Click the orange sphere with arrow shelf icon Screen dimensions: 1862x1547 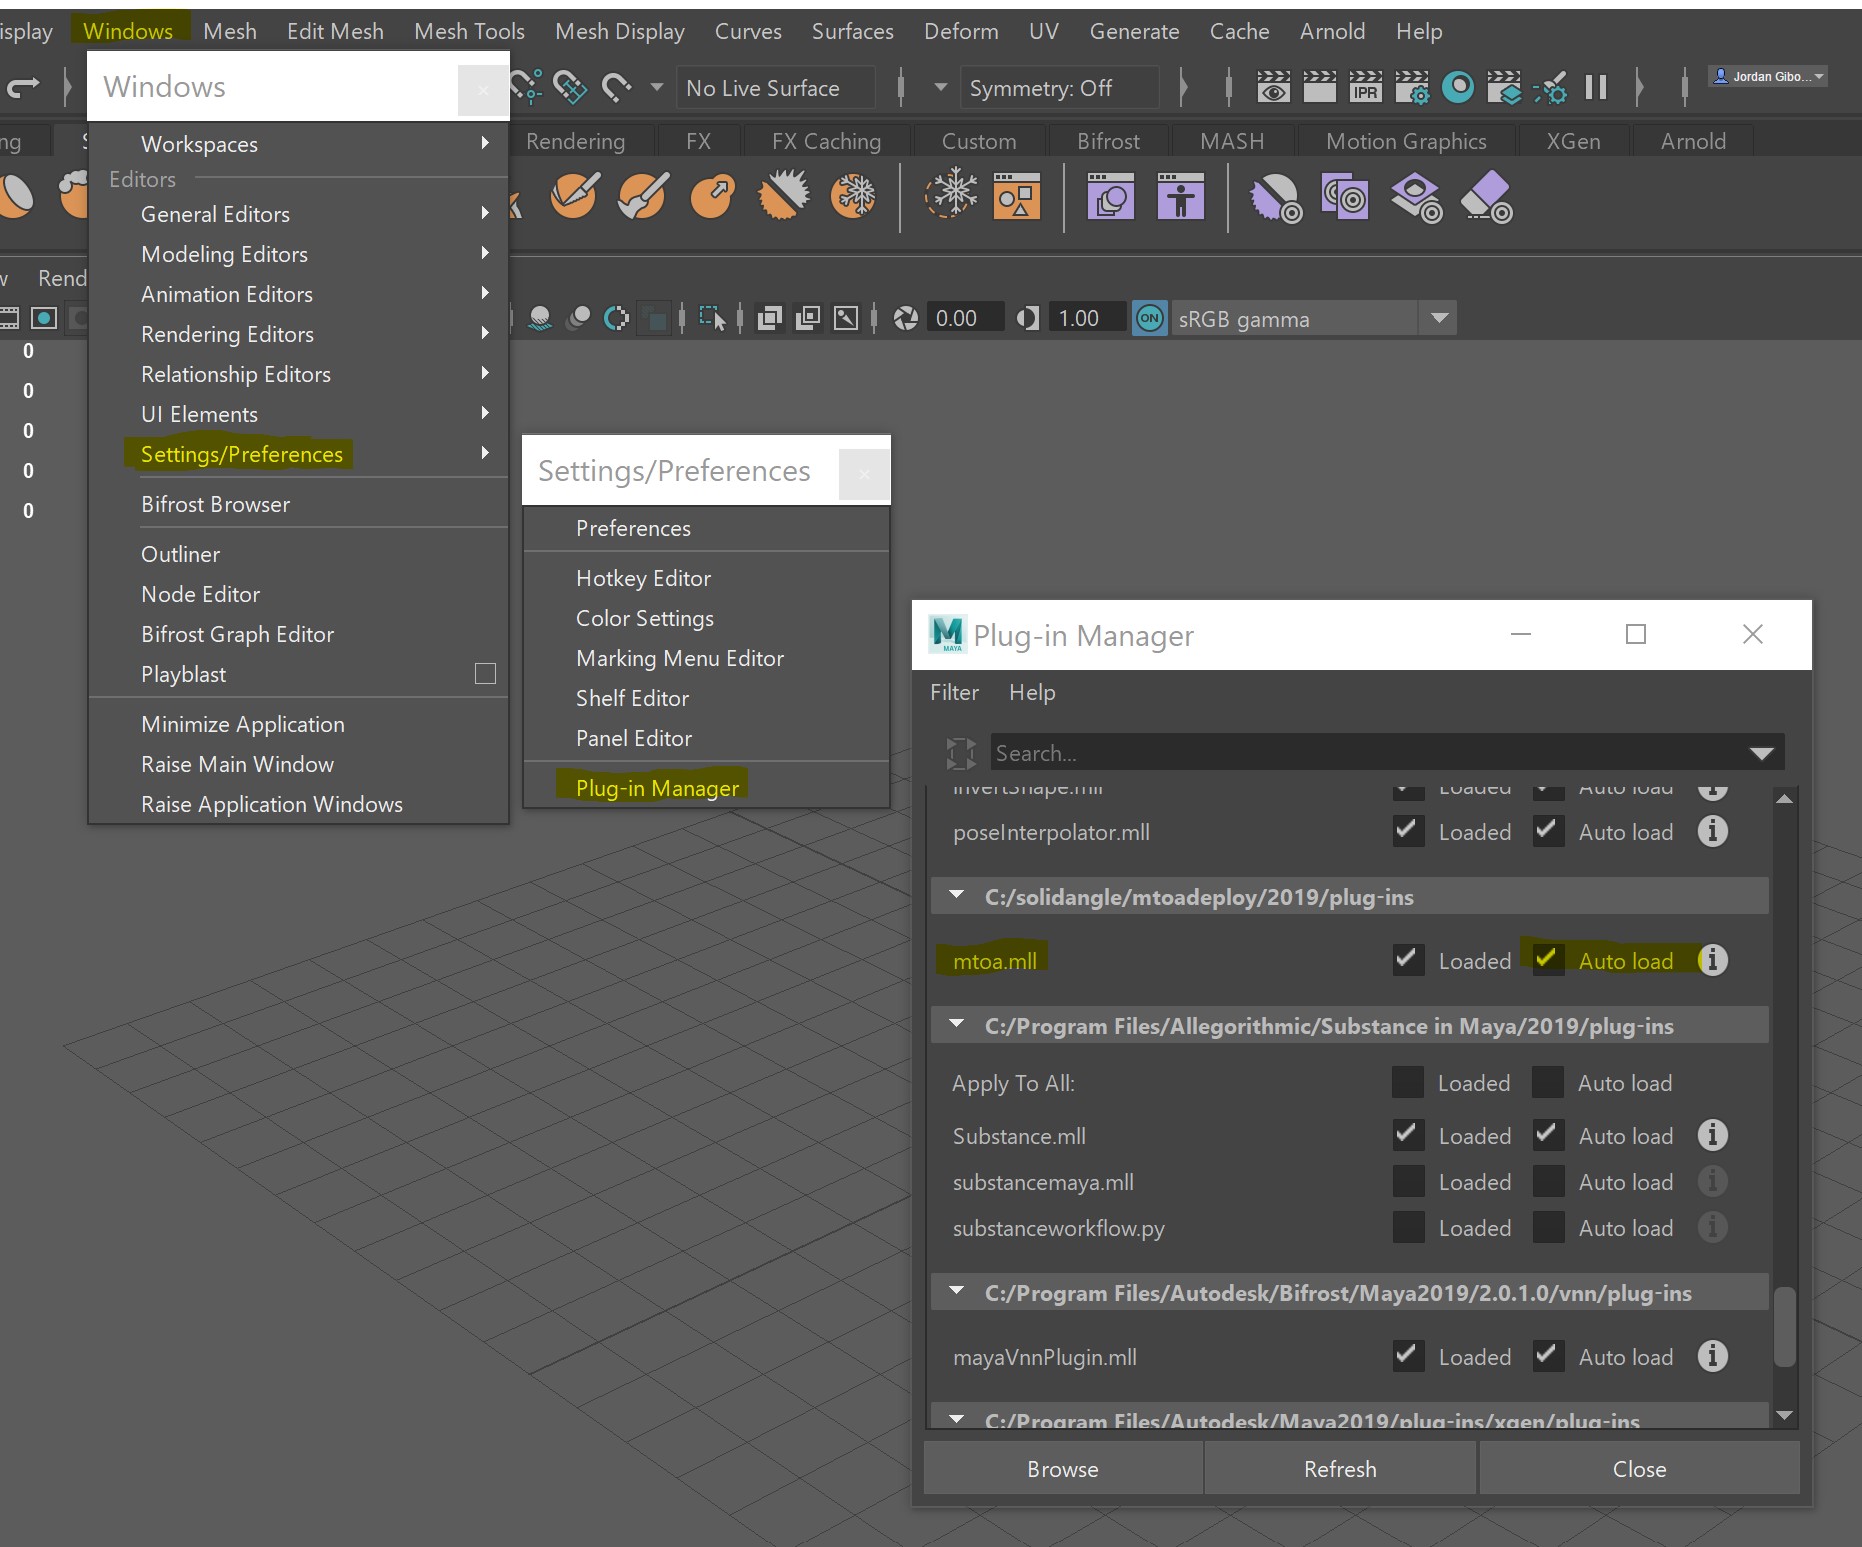pyautogui.click(x=713, y=195)
